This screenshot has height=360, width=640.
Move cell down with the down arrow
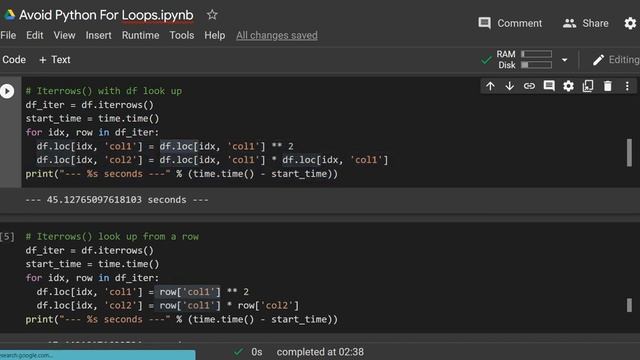509,86
